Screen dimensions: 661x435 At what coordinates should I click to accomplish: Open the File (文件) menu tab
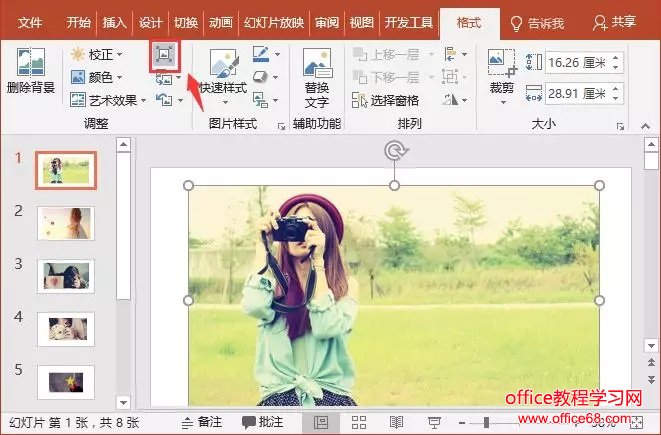(x=30, y=22)
